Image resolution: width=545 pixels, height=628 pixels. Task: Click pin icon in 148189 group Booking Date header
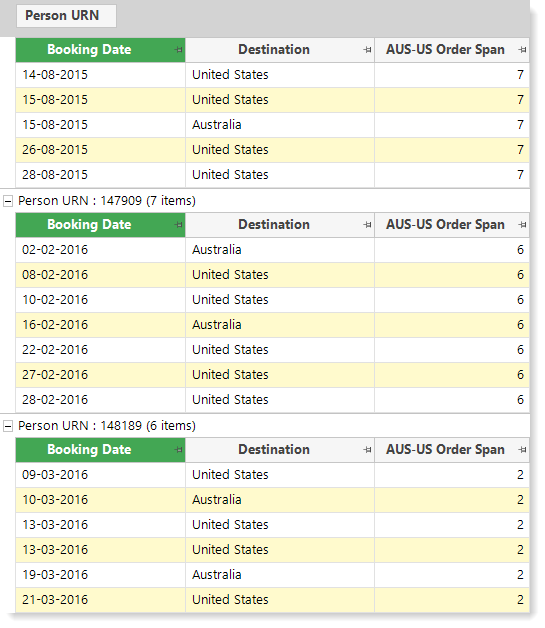[179, 450]
